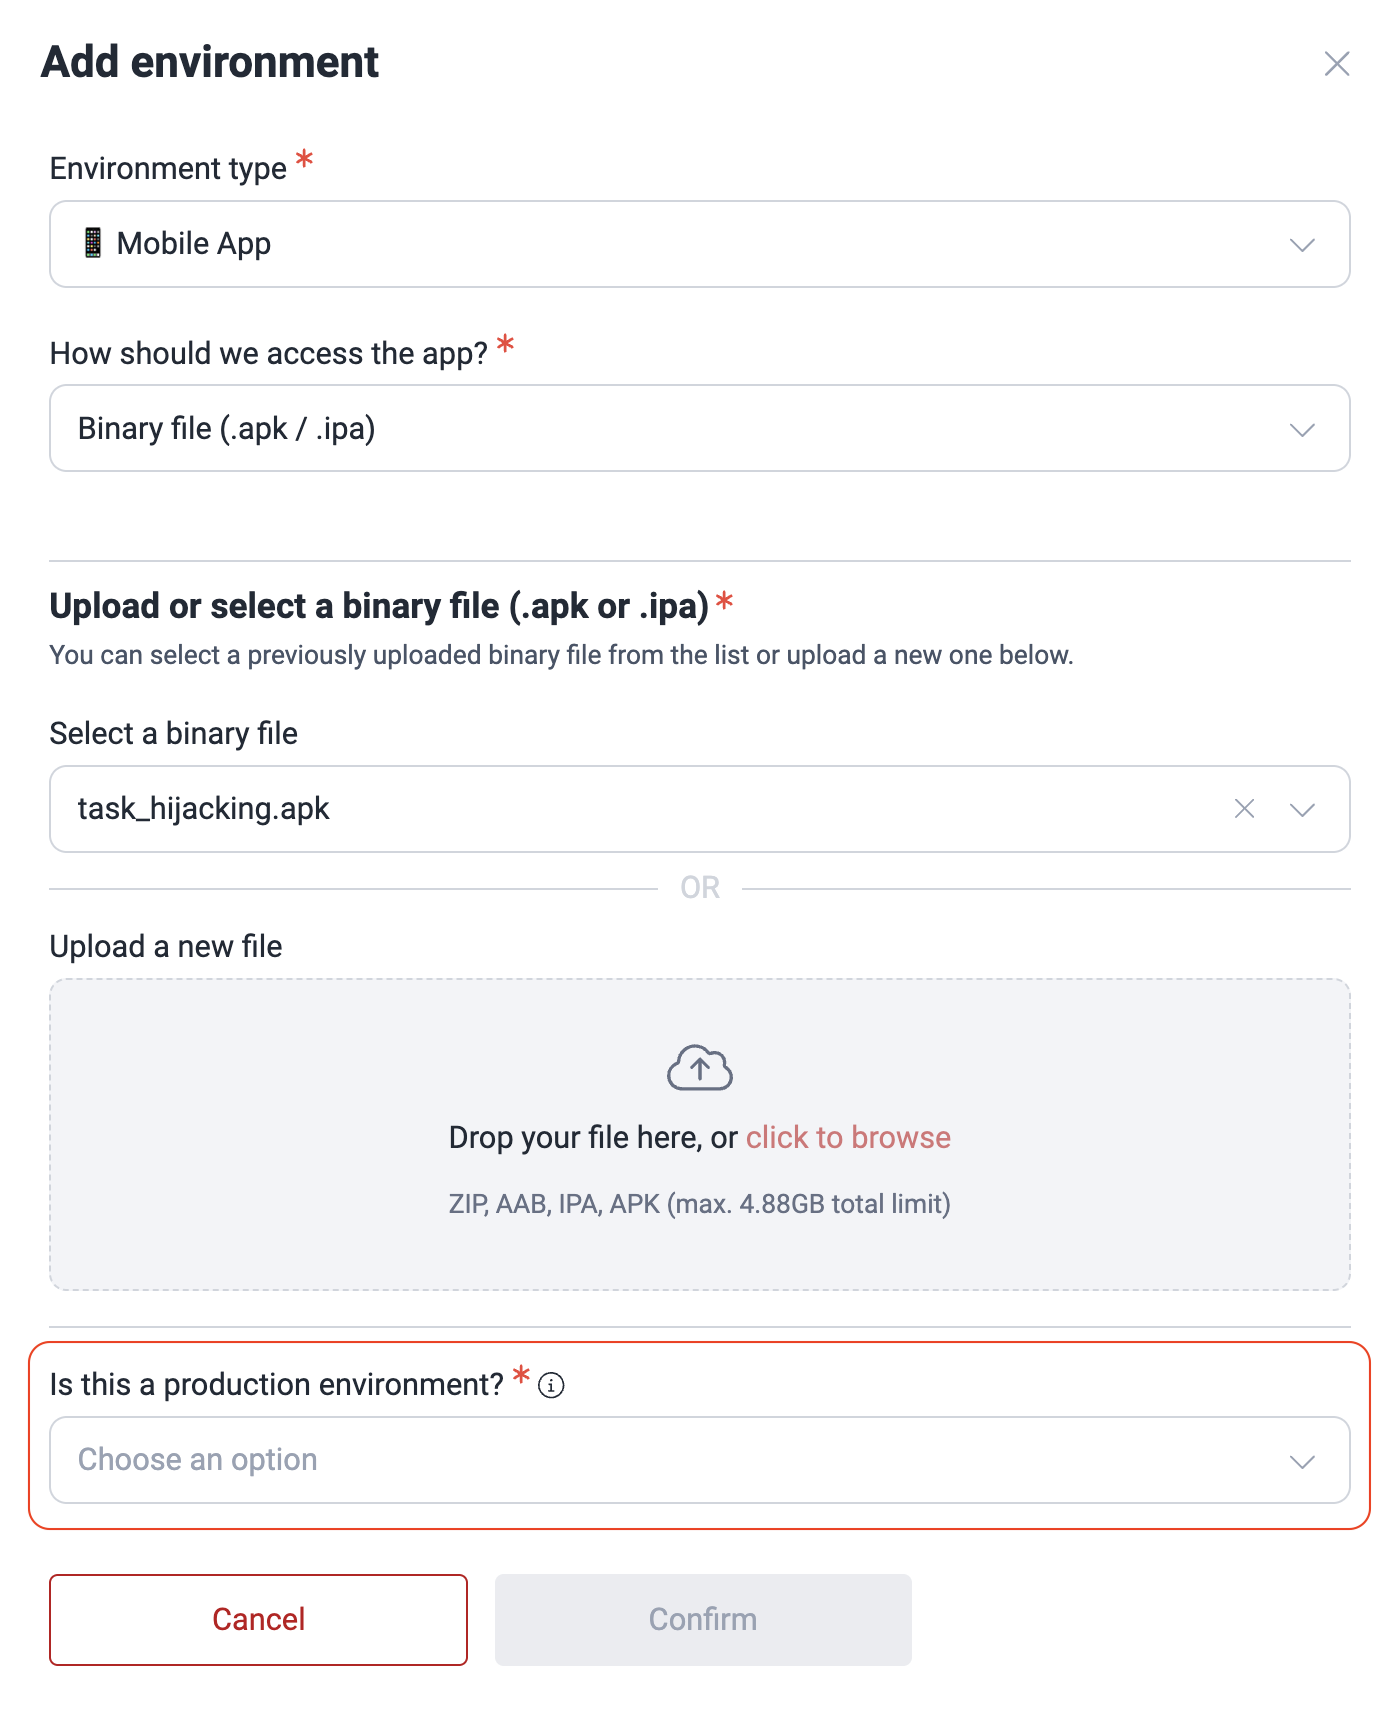Screen dimensions: 1394x1717
Task: Click the click to browse link
Action: point(847,1137)
